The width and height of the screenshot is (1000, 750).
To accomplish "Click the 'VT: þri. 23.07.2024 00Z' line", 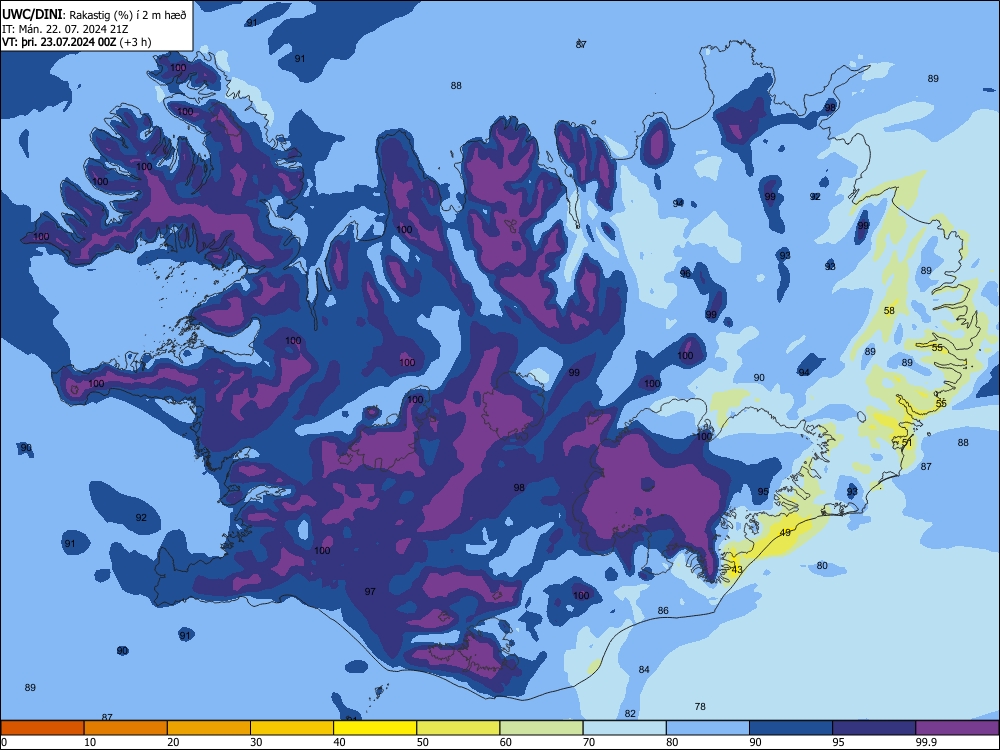I will pyautogui.click(x=59, y=42).
